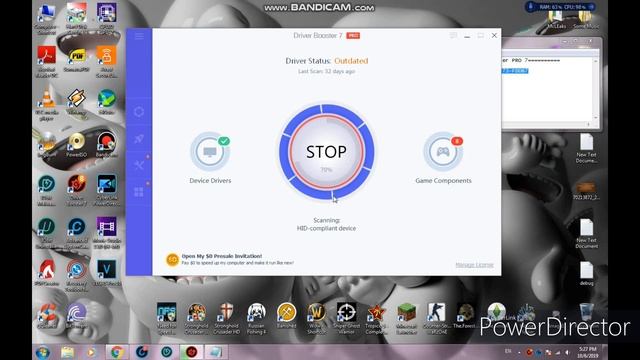Open the Need for Speed desktop shortcut

[x=167, y=318]
